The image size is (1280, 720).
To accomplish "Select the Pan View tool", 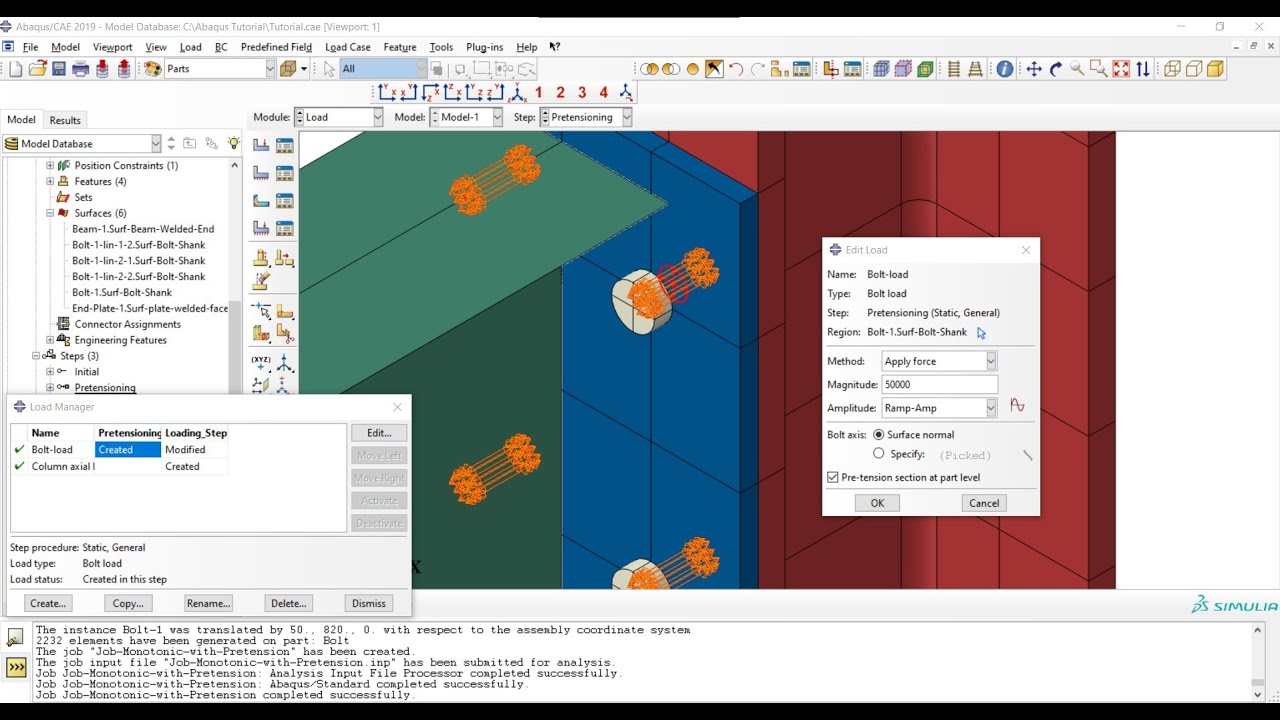I will [x=1034, y=69].
